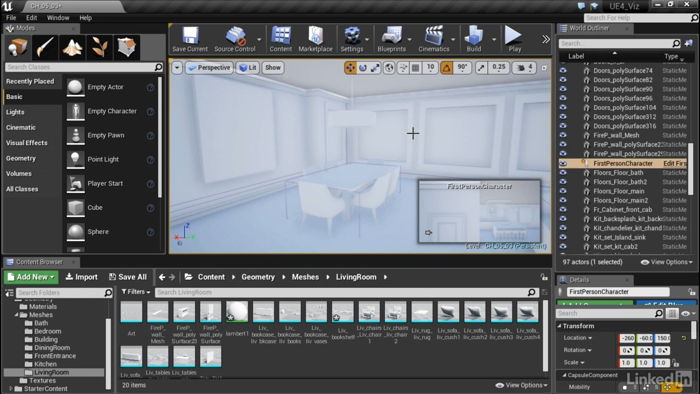Activate the rotate gizmo tool
700x394 pixels.
tap(362, 68)
